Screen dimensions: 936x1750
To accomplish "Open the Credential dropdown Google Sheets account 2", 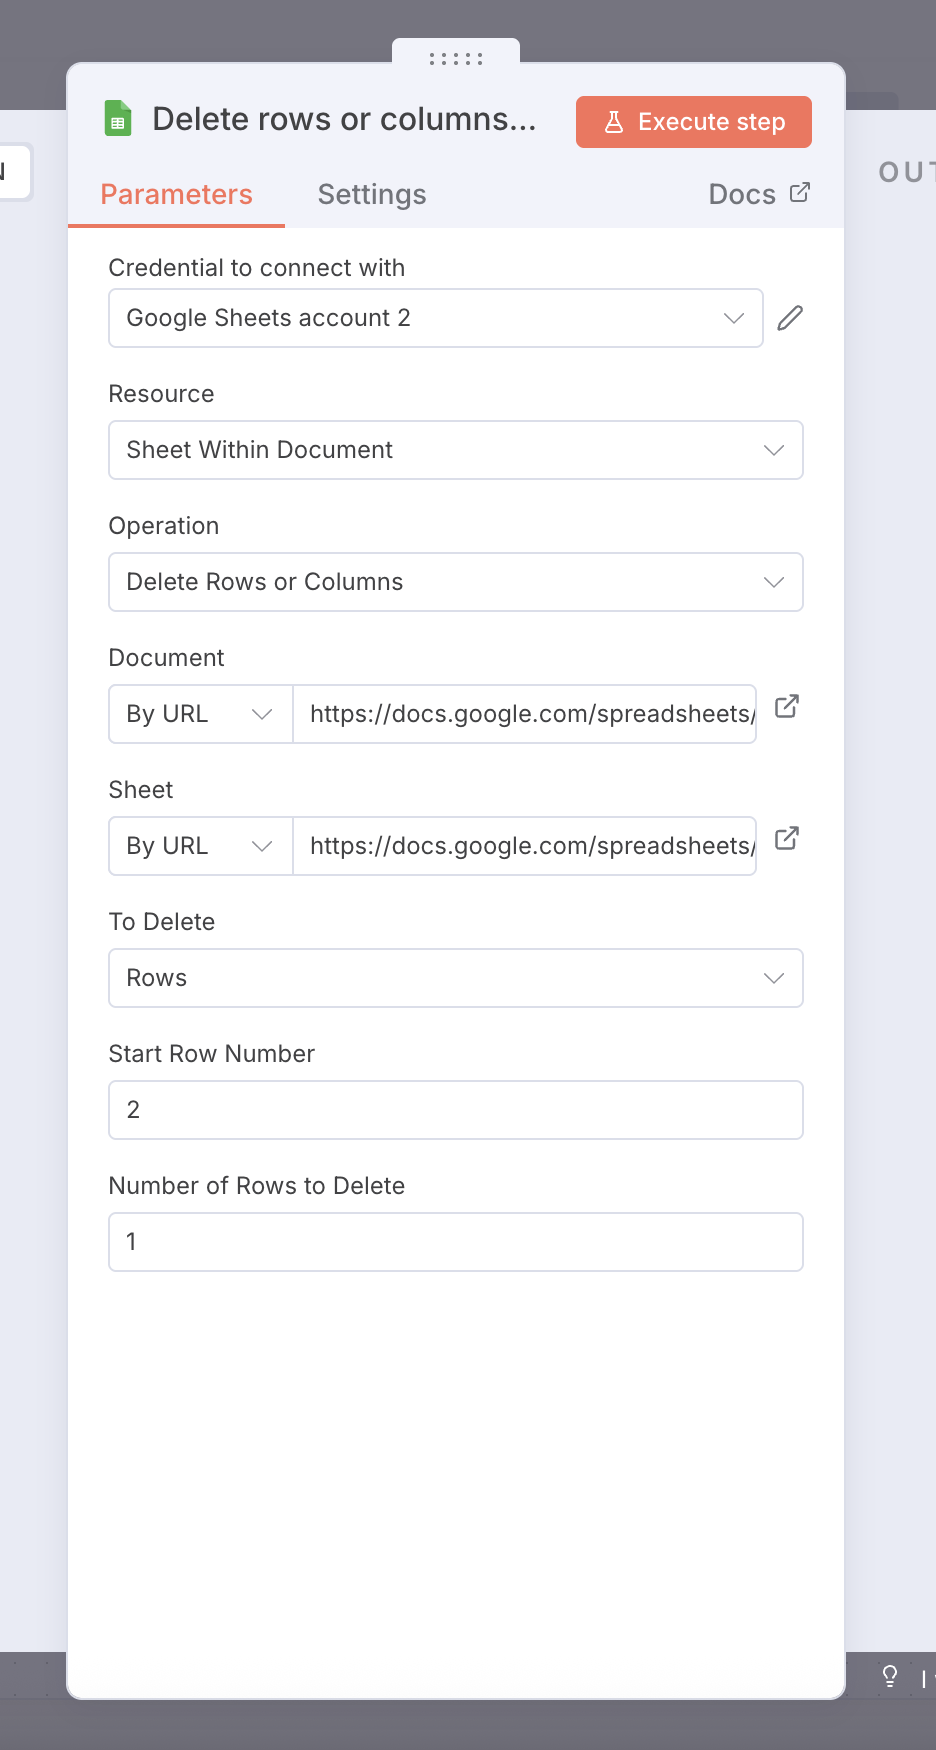I will click(436, 318).
